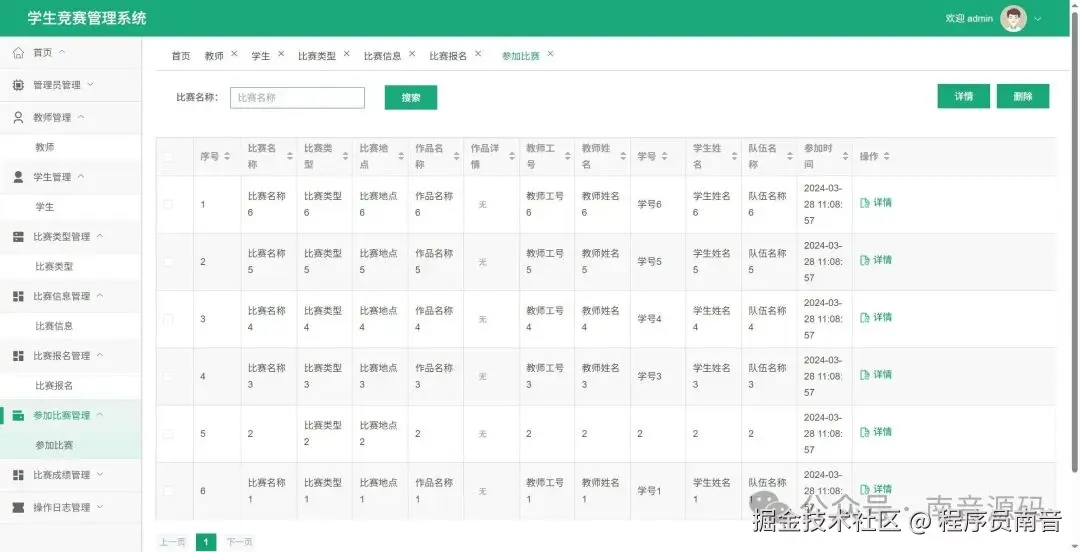
Task: Click 详情 icon in row 比赛名称6
Action: click(x=864, y=203)
